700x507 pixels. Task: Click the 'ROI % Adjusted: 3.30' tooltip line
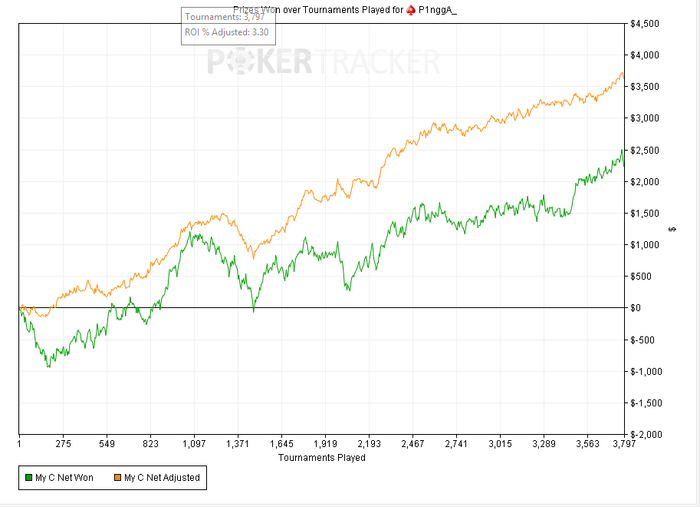click(x=227, y=32)
